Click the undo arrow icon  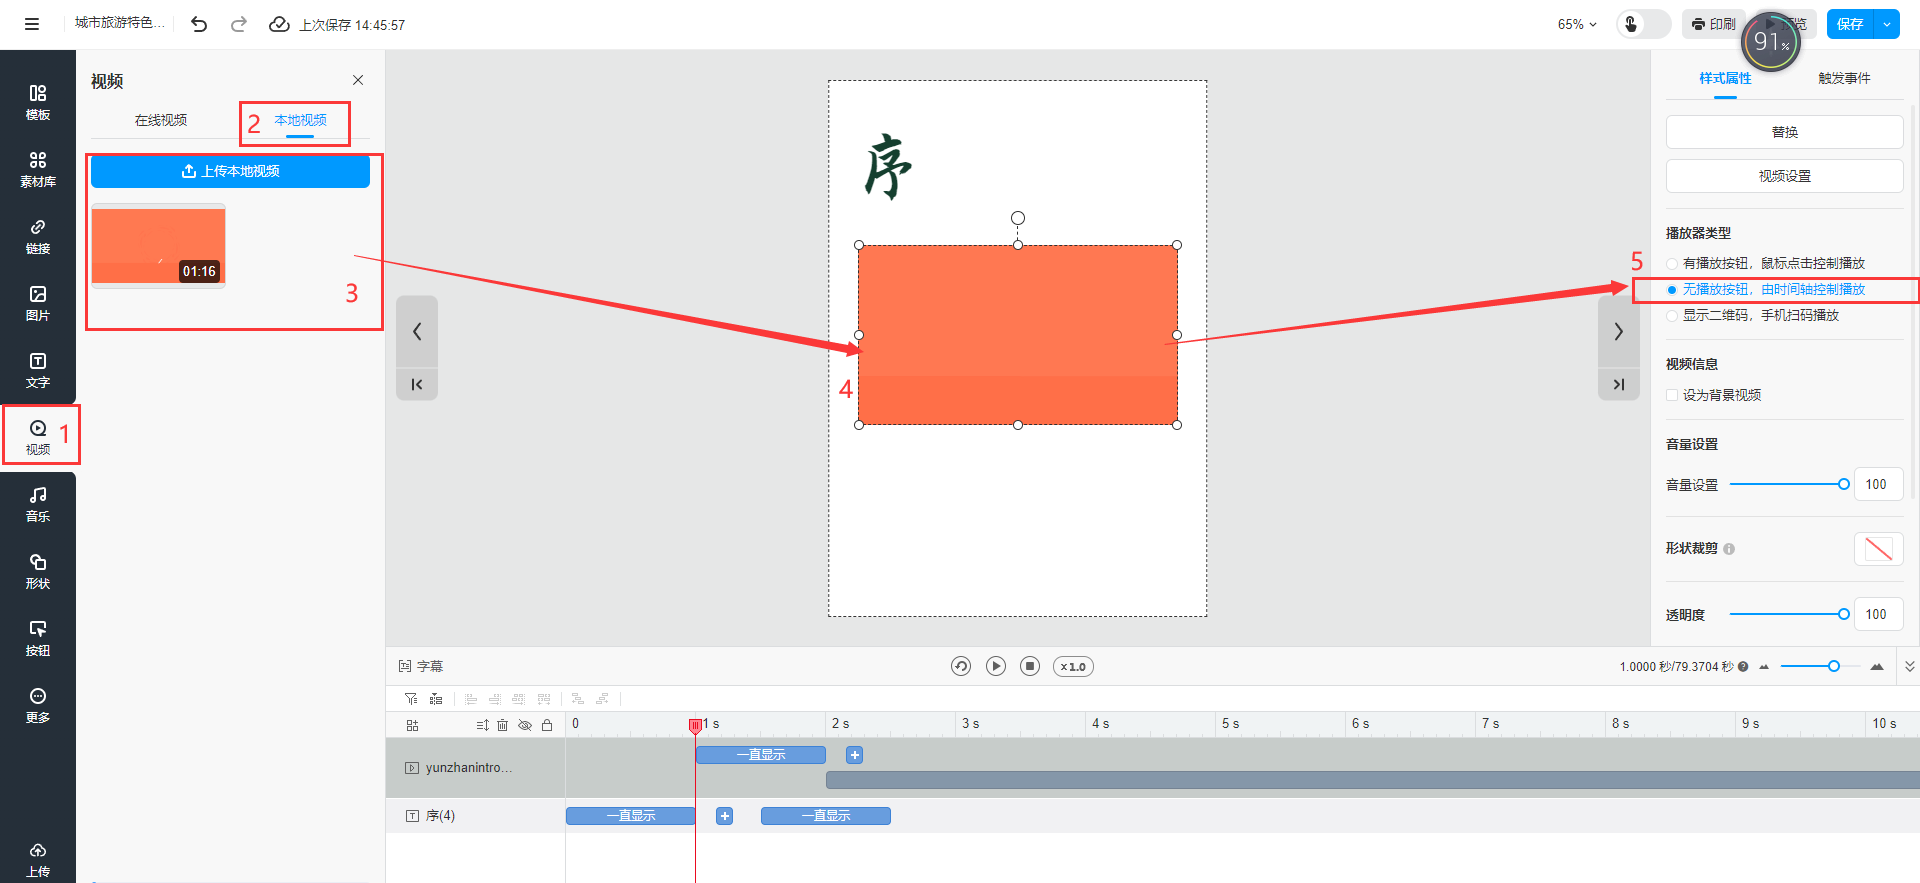point(199,24)
